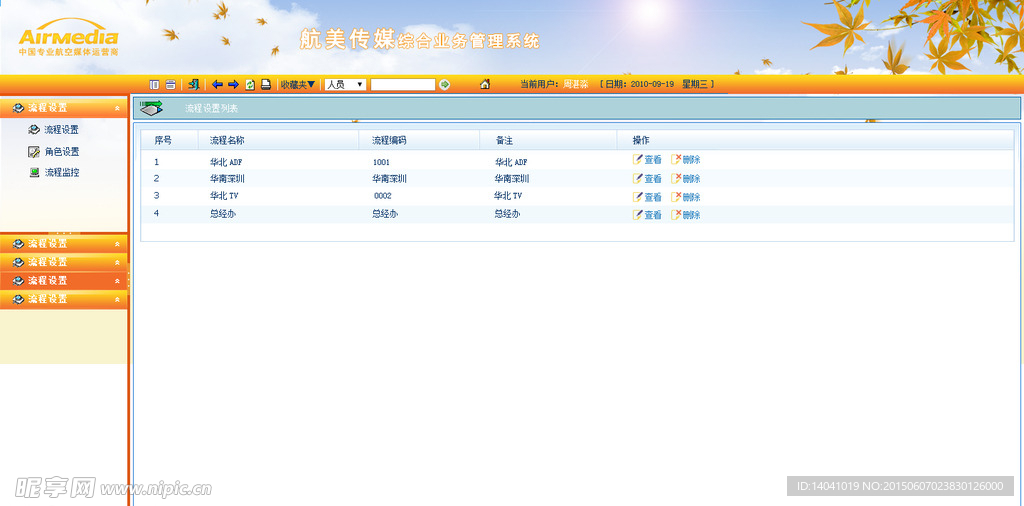Click the green refresh icon in toolbar
Image resolution: width=1024 pixels, height=506 pixels.
click(x=250, y=85)
